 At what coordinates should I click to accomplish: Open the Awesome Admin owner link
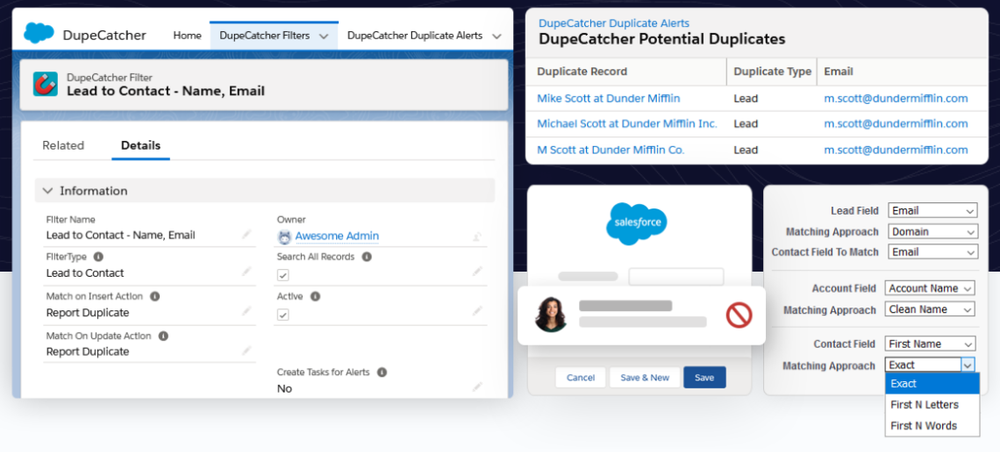point(337,236)
